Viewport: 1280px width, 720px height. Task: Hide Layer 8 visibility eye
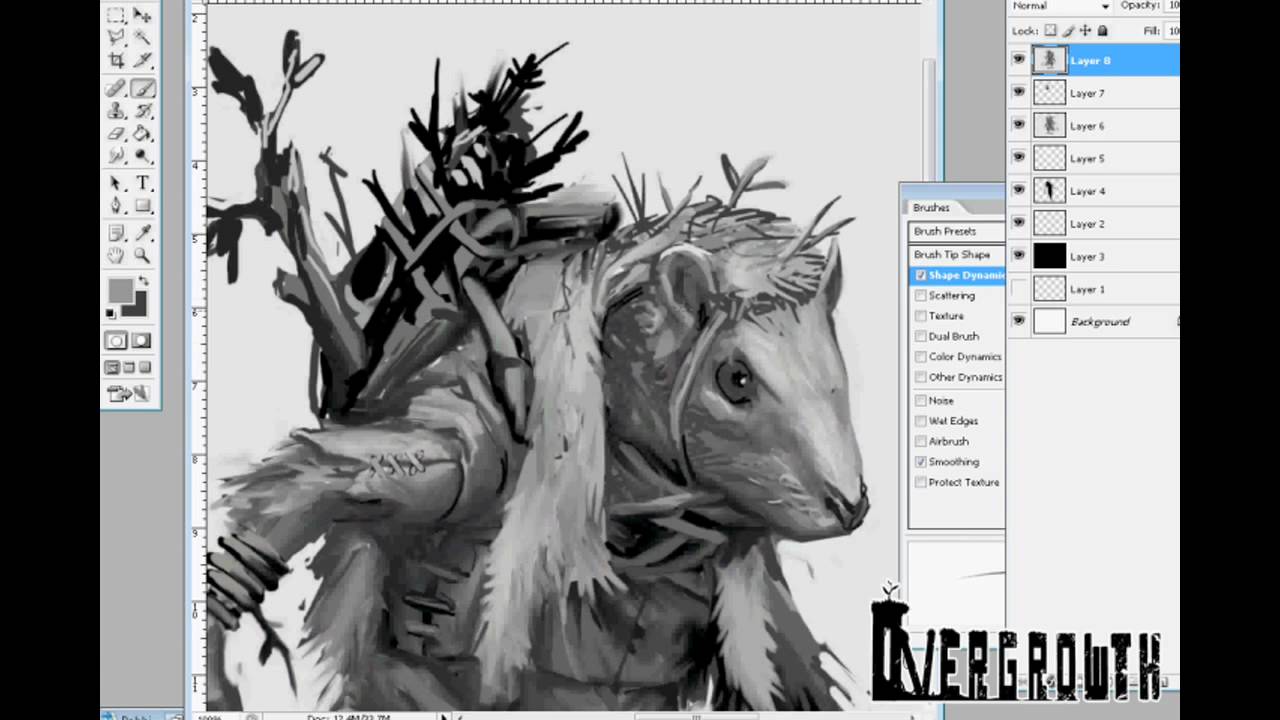(x=1019, y=60)
